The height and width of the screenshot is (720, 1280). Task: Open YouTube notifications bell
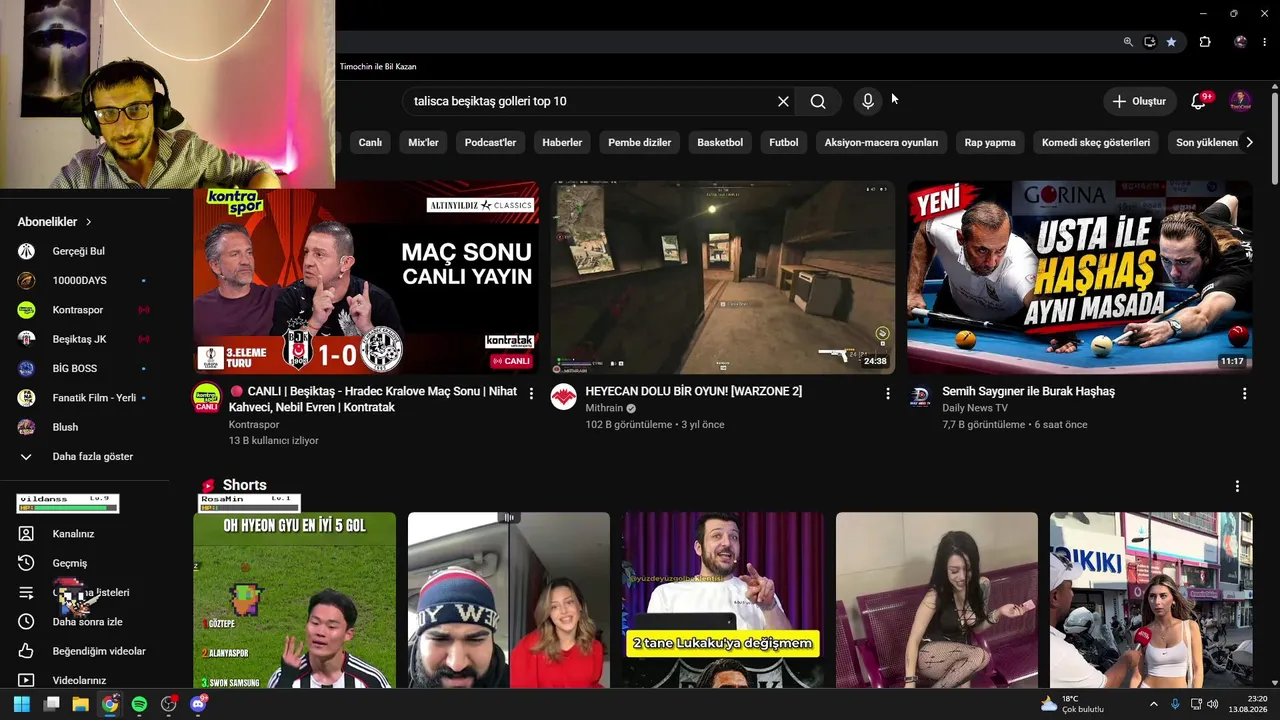1198,101
